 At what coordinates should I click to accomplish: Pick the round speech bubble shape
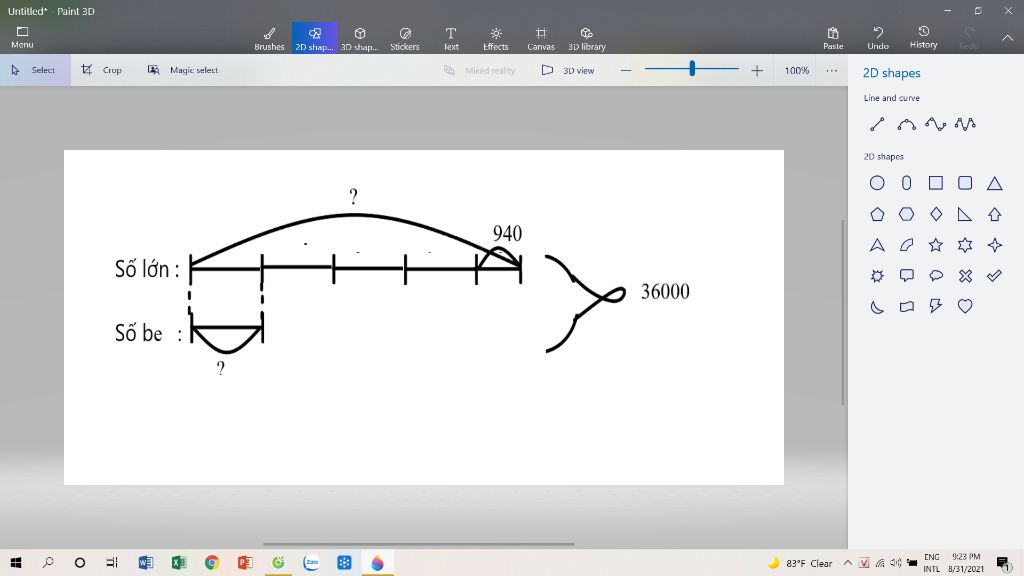(936, 276)
